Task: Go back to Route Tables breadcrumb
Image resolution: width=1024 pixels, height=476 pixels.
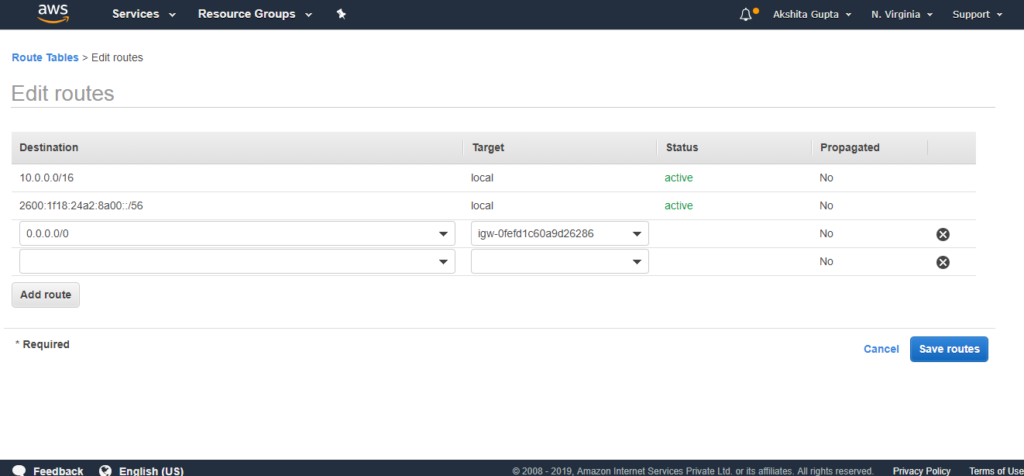Action: 45,57
